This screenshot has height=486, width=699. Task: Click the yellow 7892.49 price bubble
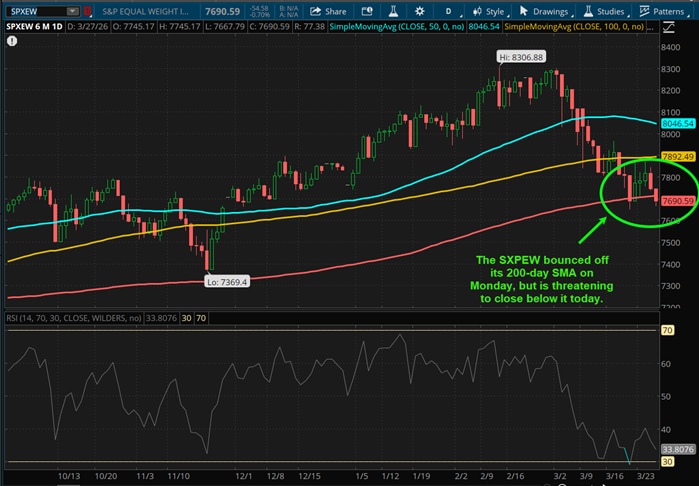pos(678,157)
